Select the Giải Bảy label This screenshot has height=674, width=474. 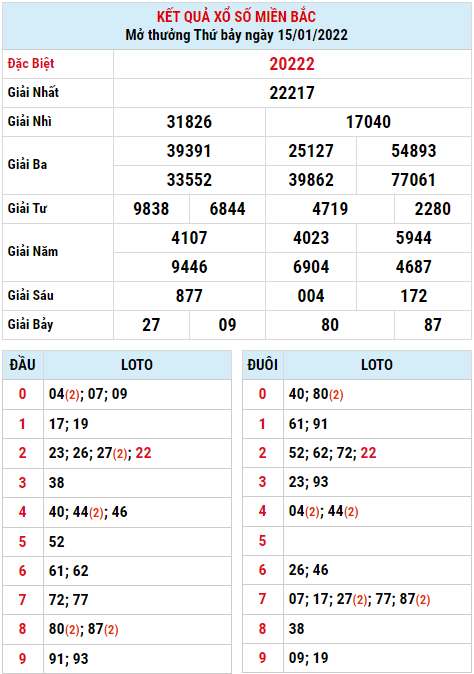30,325
